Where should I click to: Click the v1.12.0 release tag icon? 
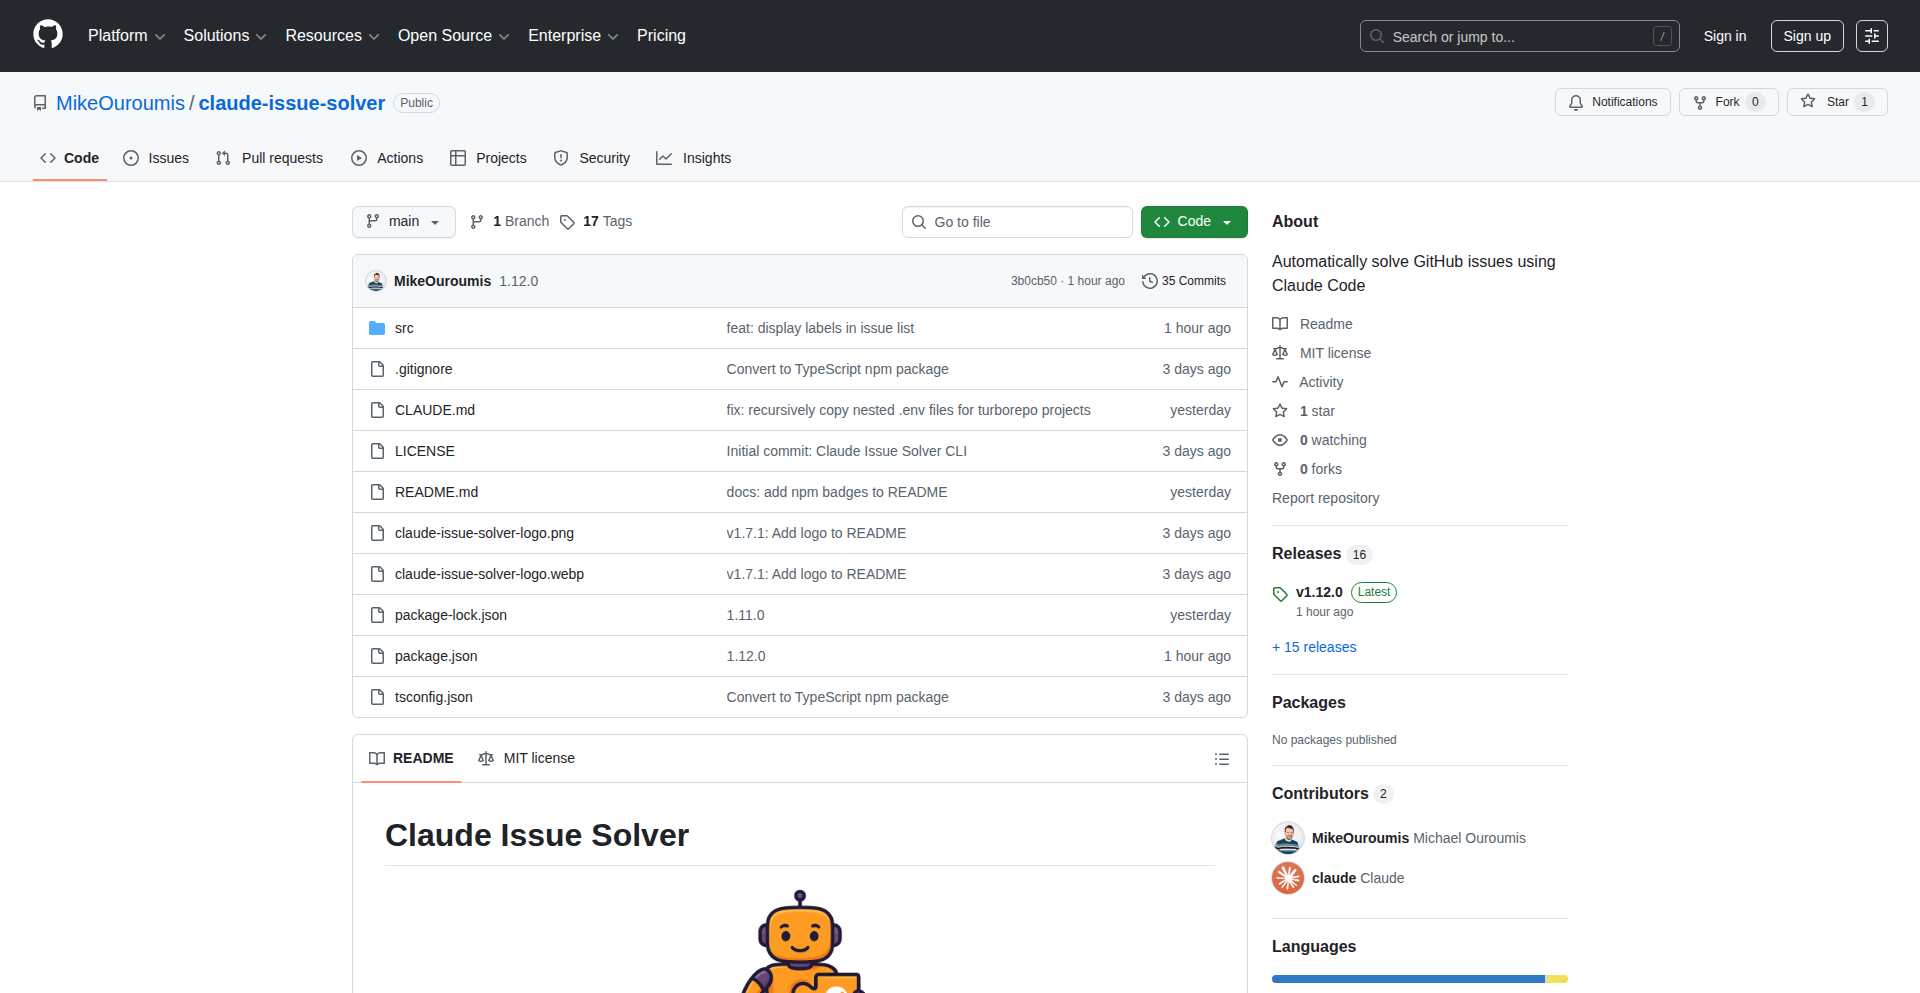[1280, 593]
